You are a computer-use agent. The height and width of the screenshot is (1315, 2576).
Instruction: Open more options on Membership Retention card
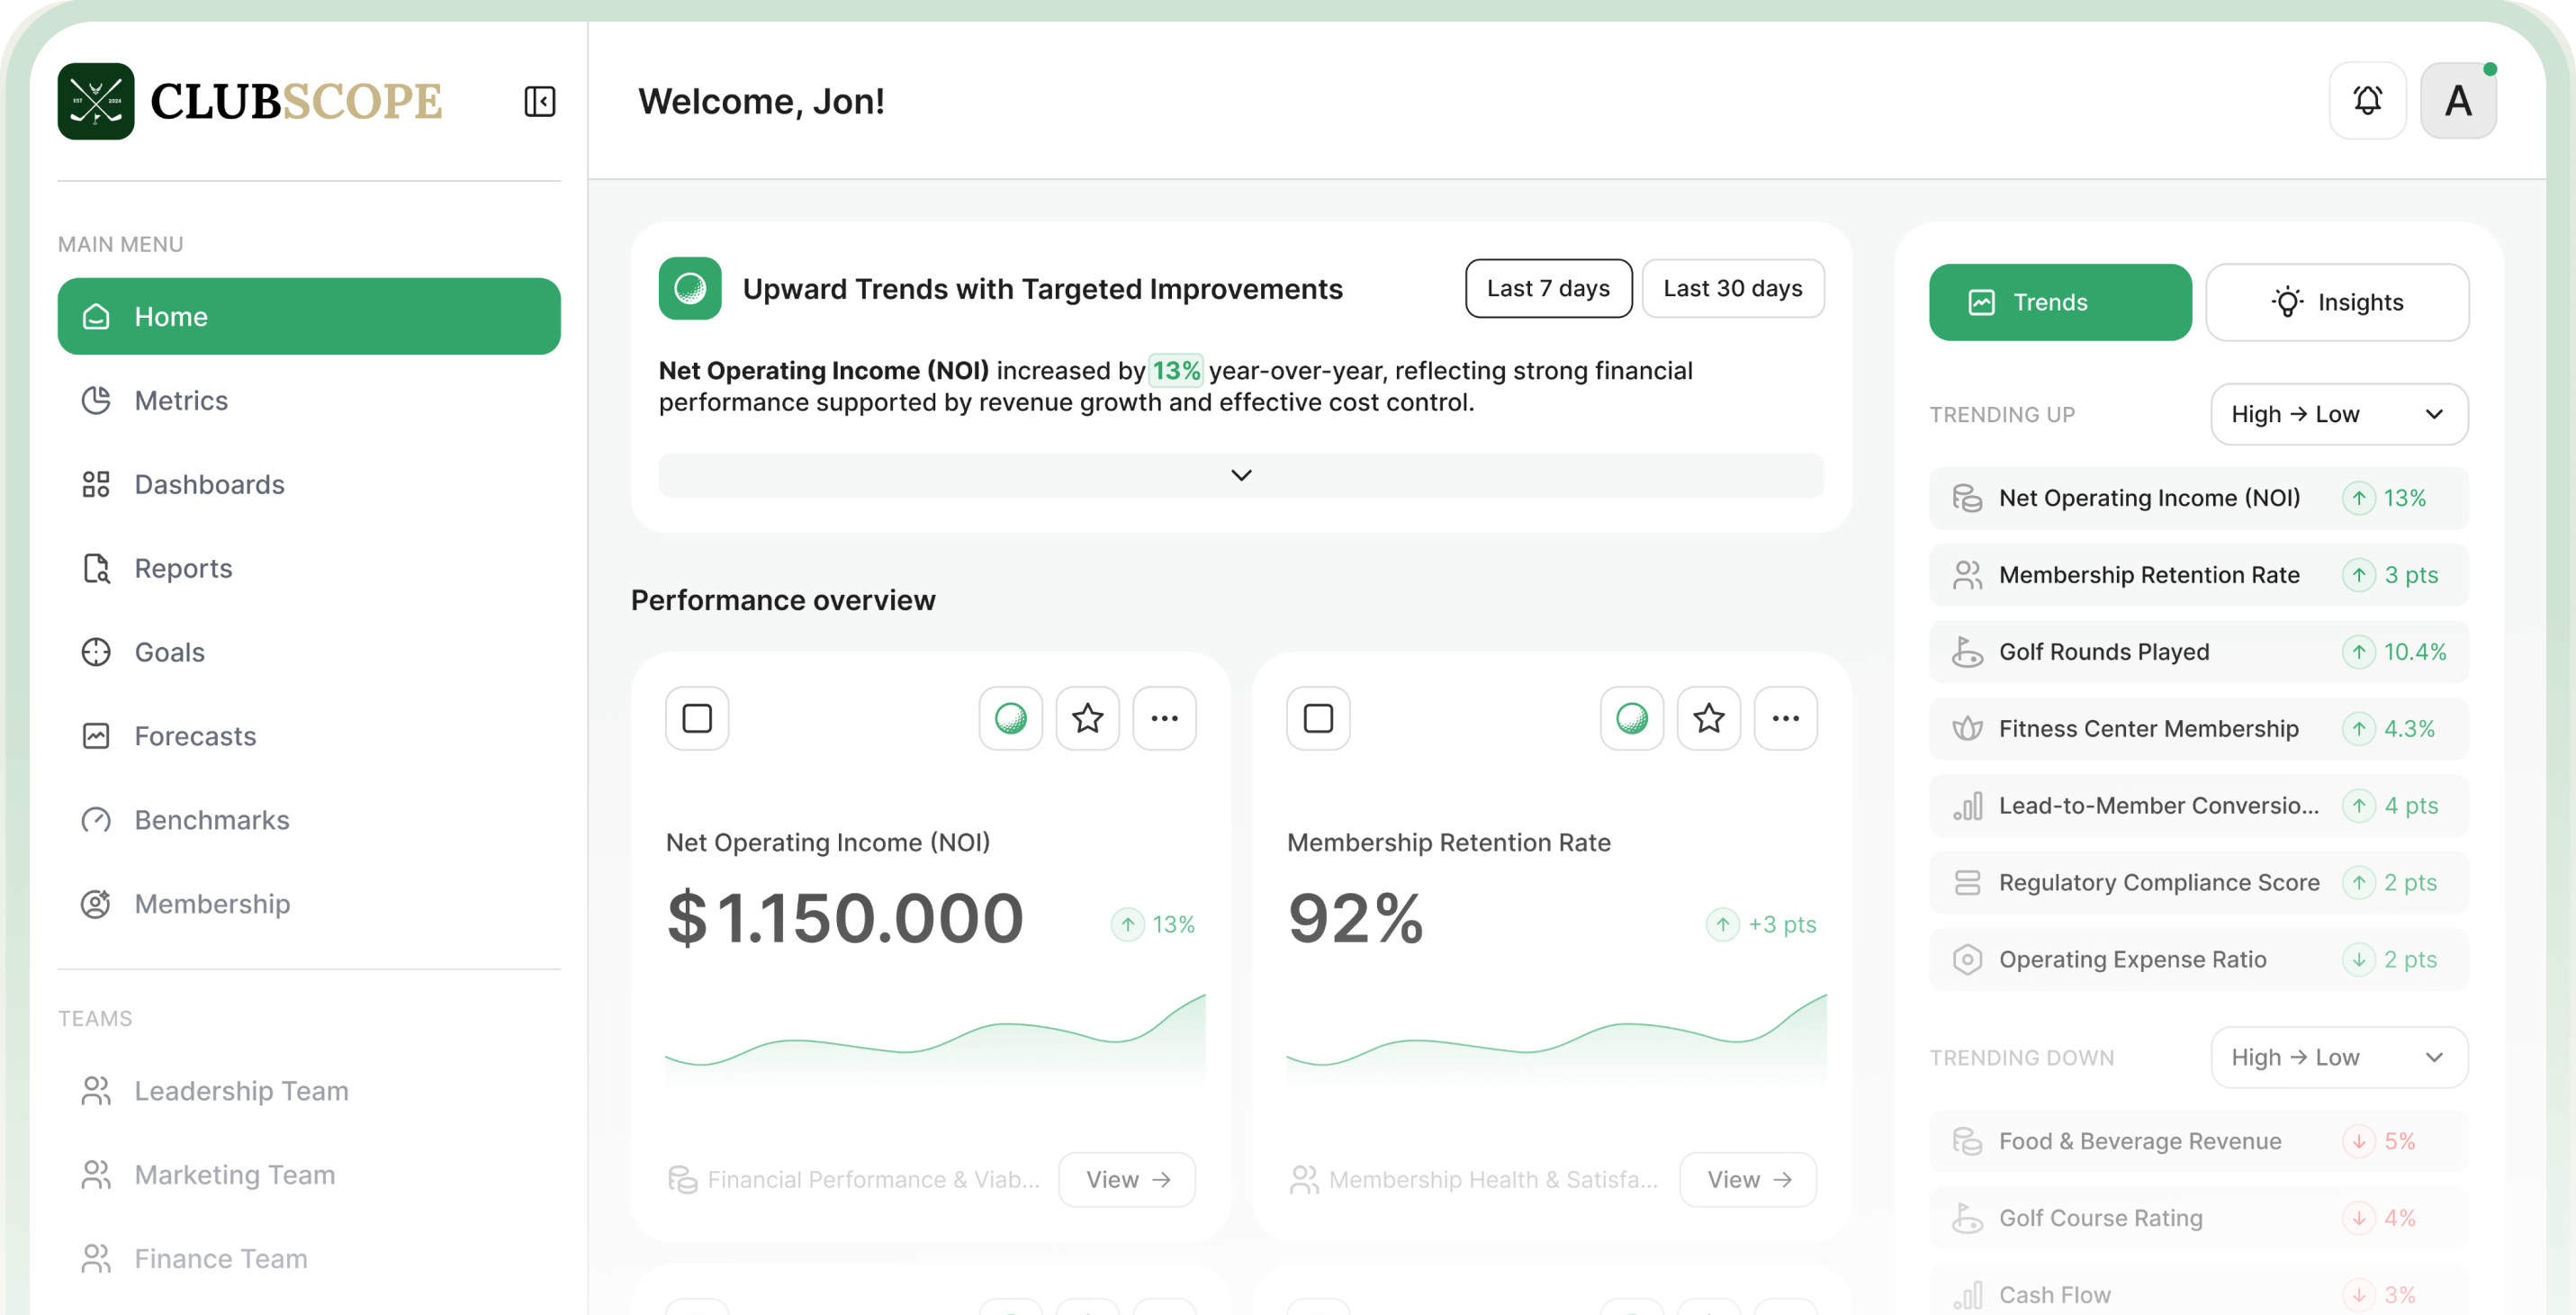[x=1785, y=718]
